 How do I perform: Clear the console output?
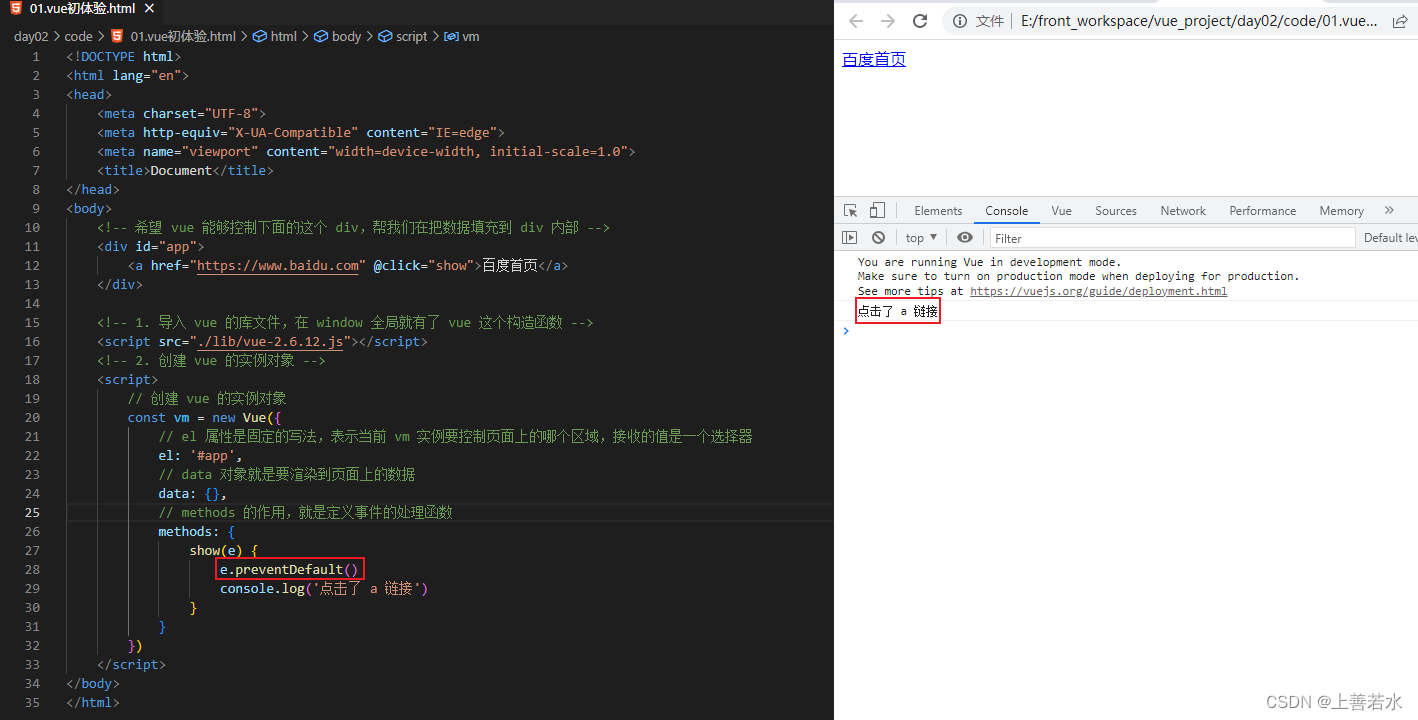[878, 237]
